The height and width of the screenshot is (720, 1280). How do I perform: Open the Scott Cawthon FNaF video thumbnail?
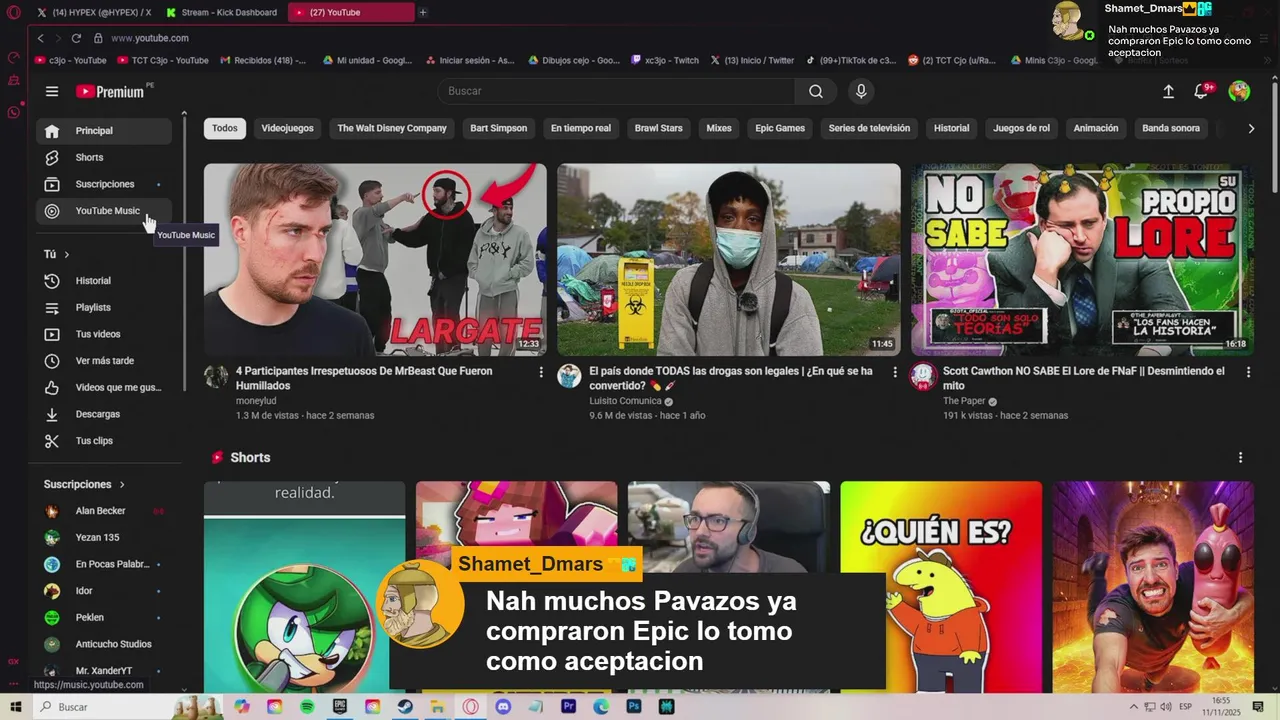click(x=1082, y=259)
